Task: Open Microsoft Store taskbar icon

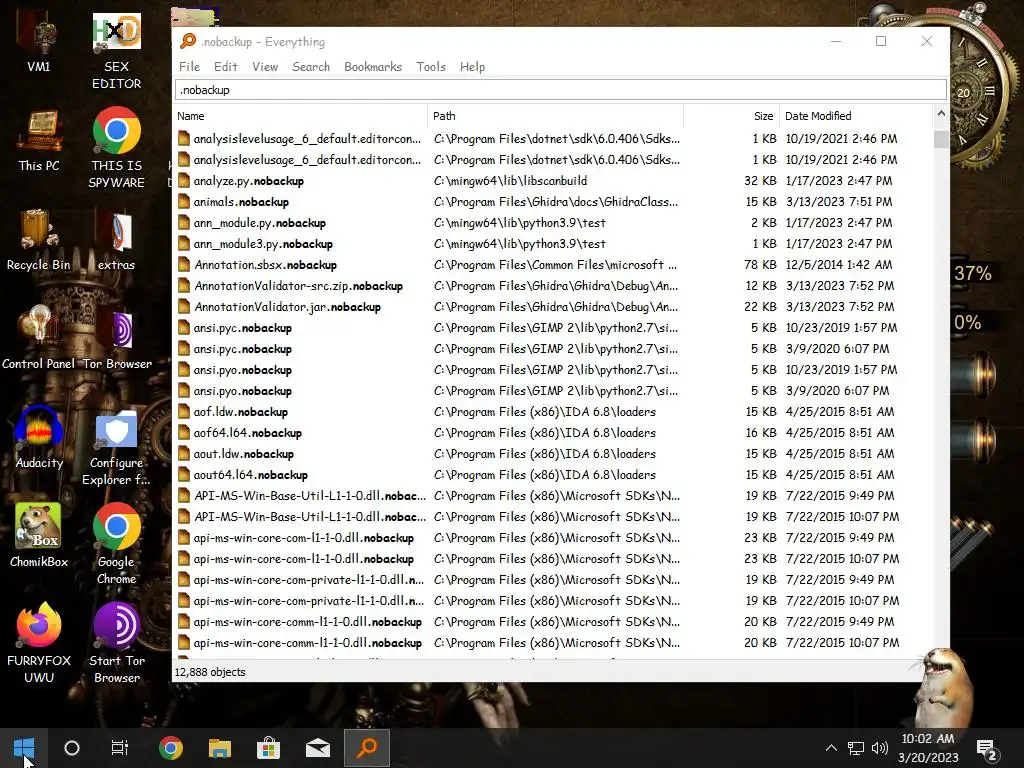Action: point(268,748)
